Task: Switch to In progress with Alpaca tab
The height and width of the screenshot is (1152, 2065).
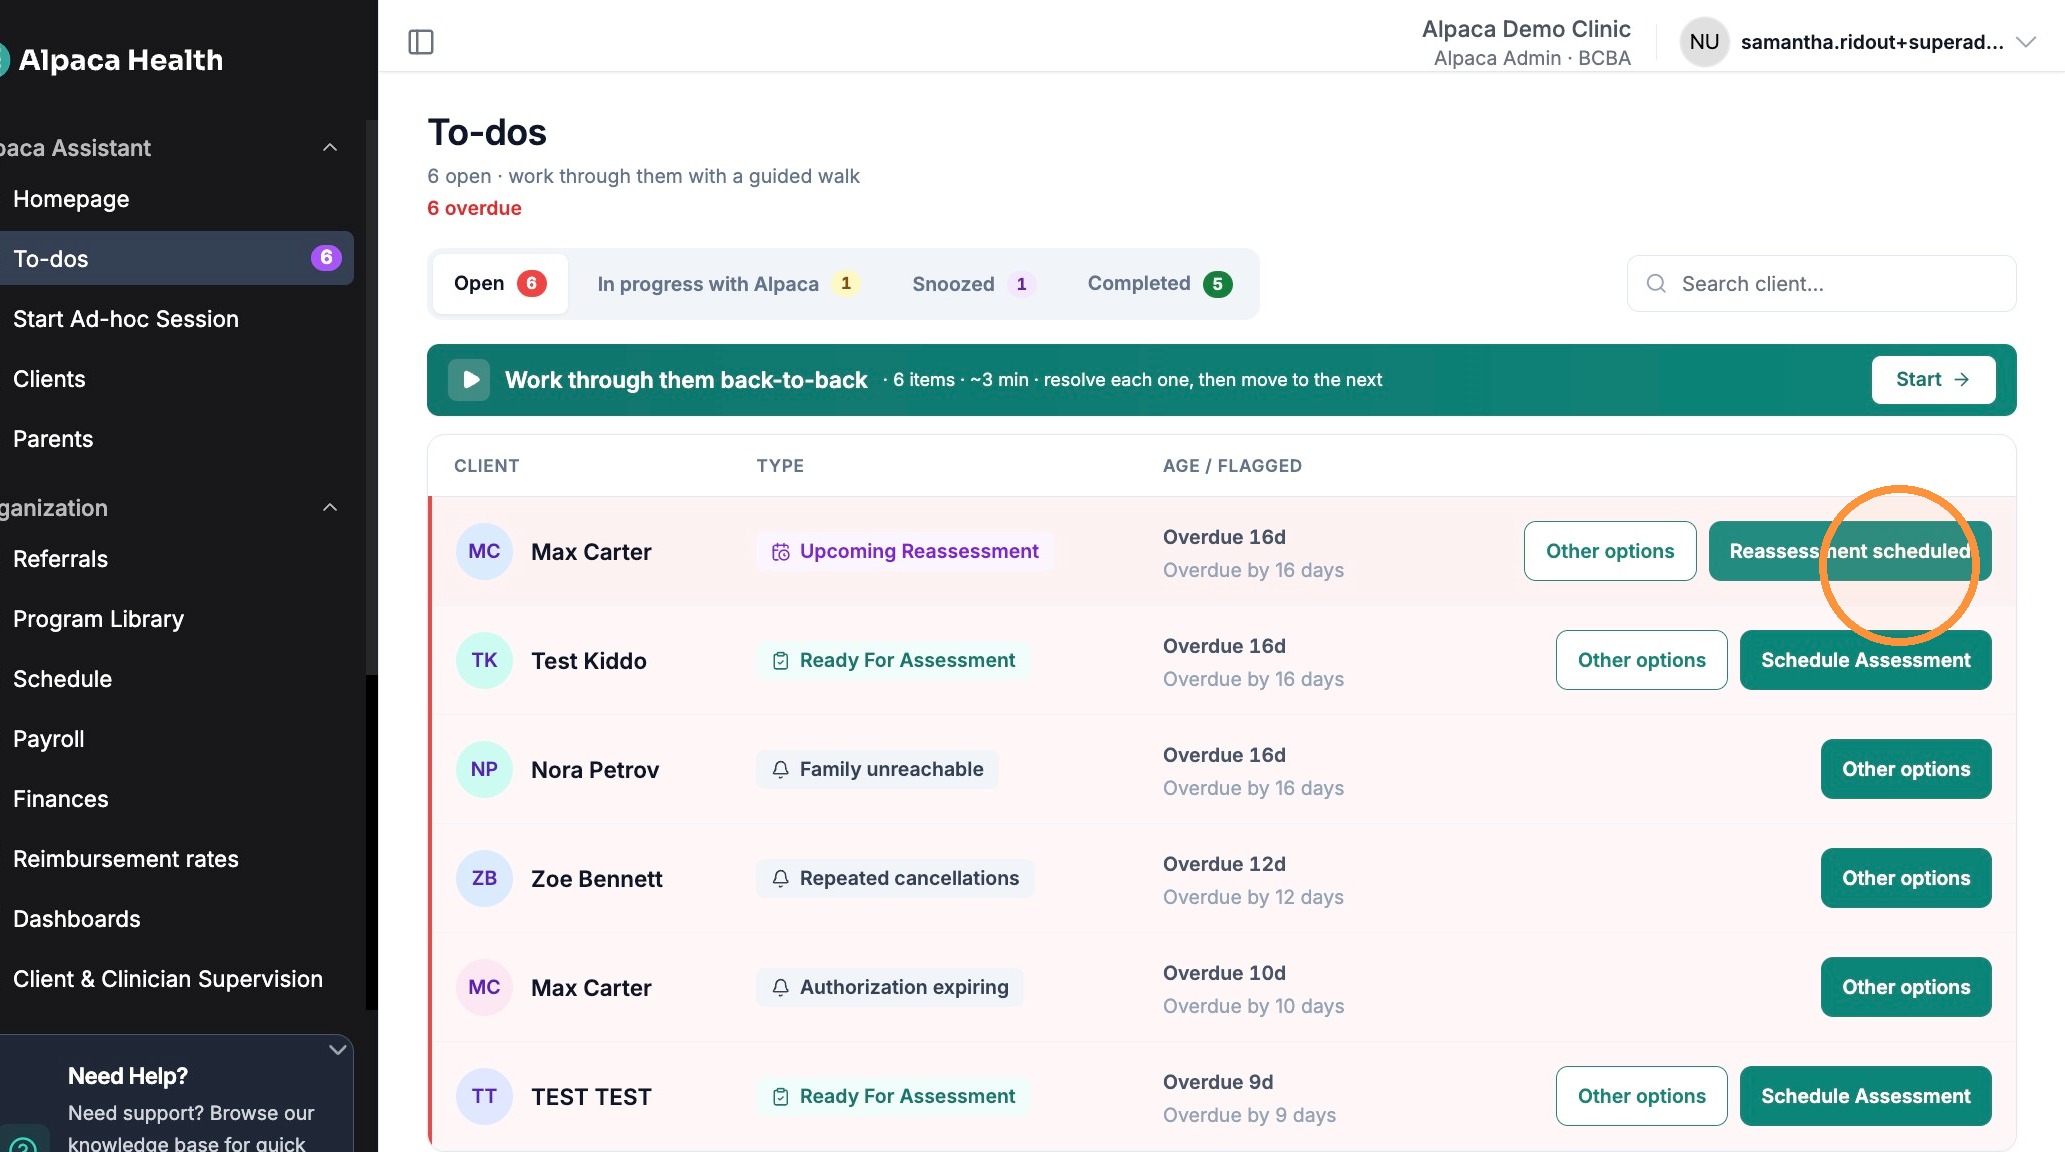Action: pyautogui.click(x=727, y=284)
